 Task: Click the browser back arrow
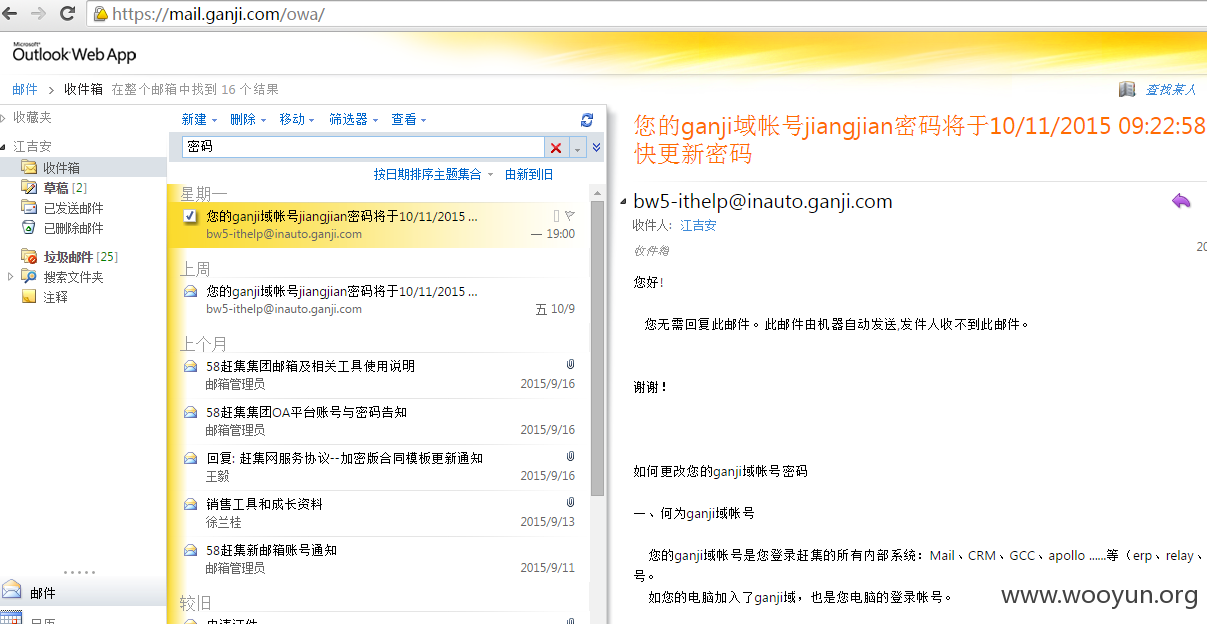click(11, 14)
